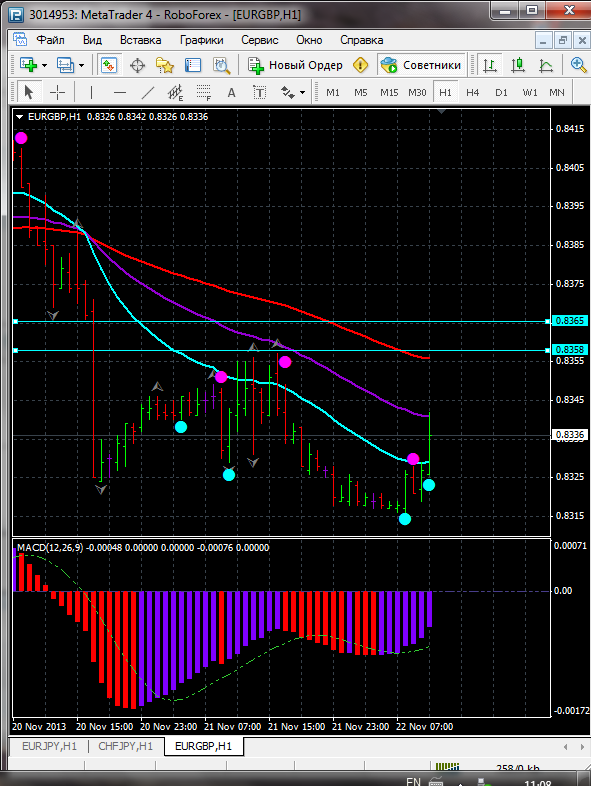Click the profiles icon
The image size is (600, 786).
click(x=66, y=65)
